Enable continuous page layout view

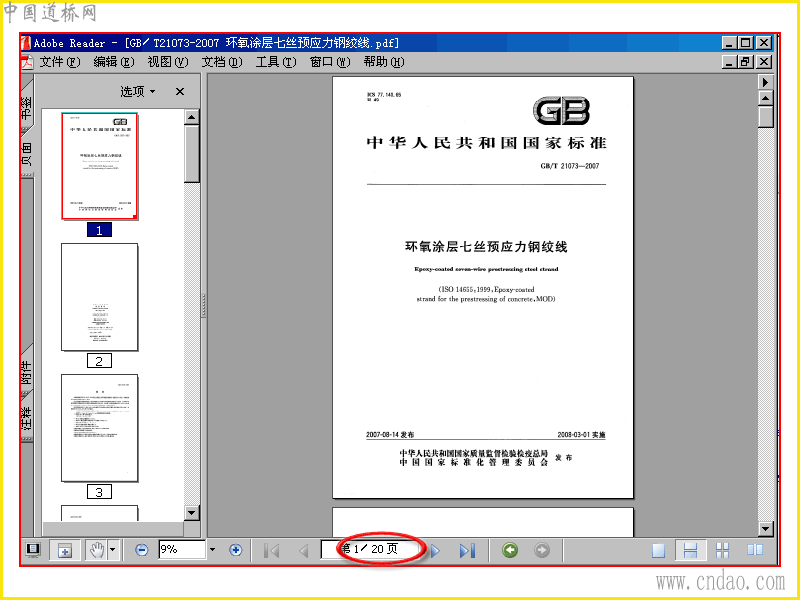pos(690,551)
